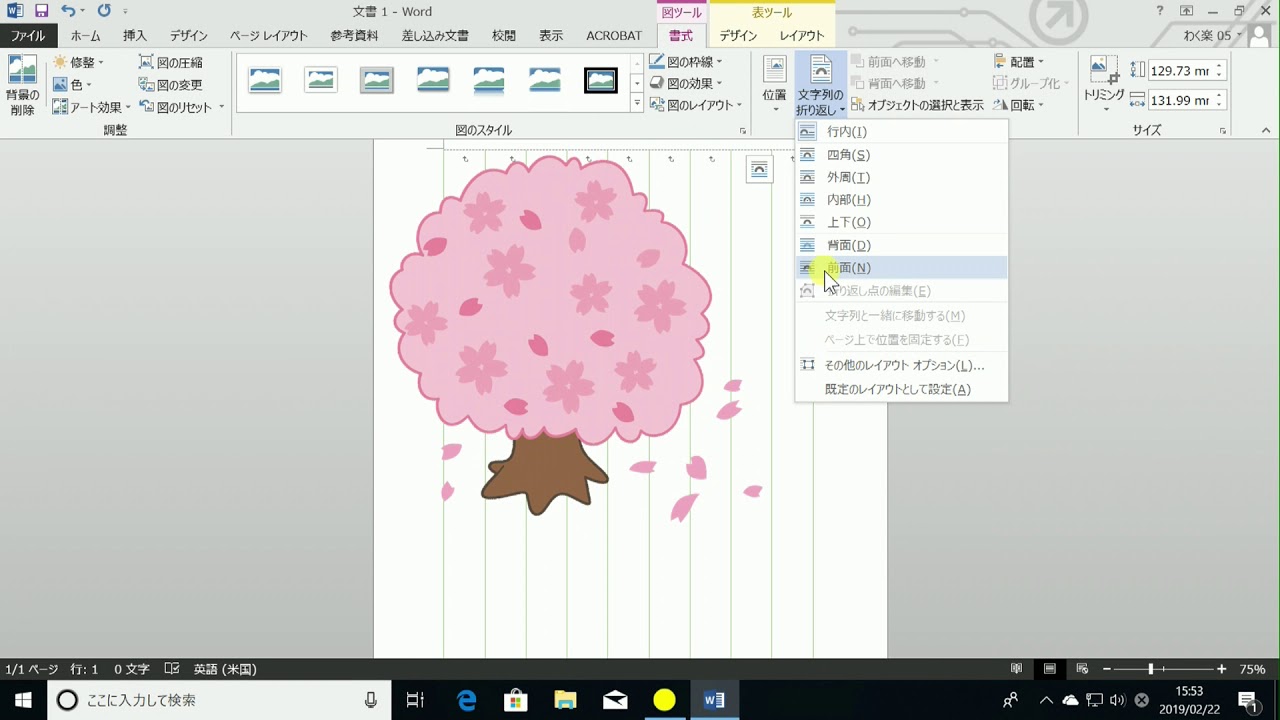Click 英語 (米国) language indicator

pos(225,669)
